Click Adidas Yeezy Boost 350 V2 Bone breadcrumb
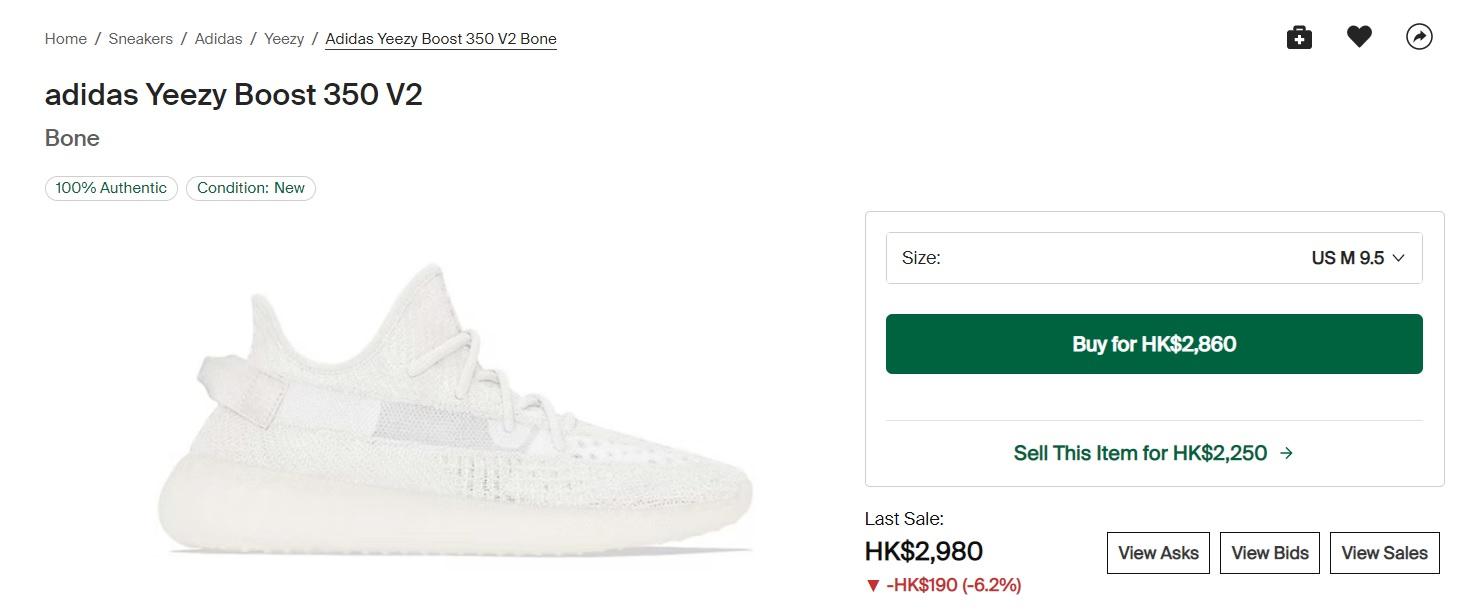The image size is (1474, 610). tap(441, 39)
